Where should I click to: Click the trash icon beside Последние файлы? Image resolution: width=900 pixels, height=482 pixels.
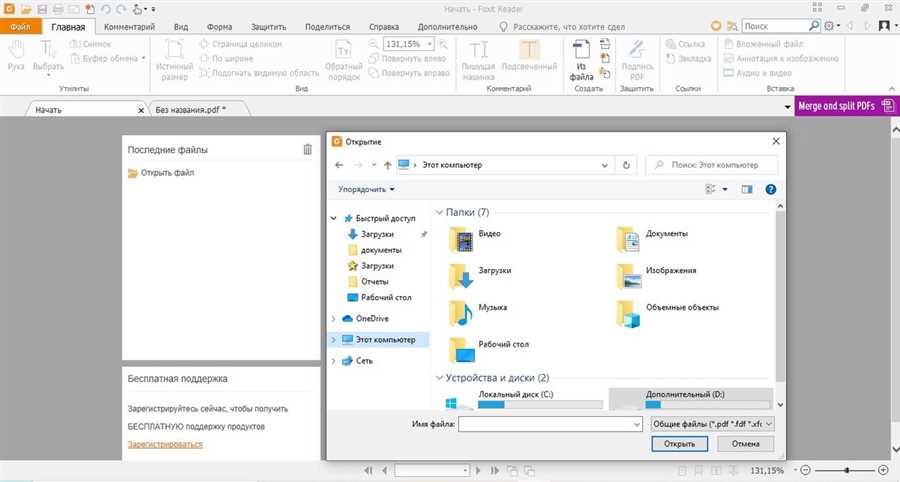(308, 149)
